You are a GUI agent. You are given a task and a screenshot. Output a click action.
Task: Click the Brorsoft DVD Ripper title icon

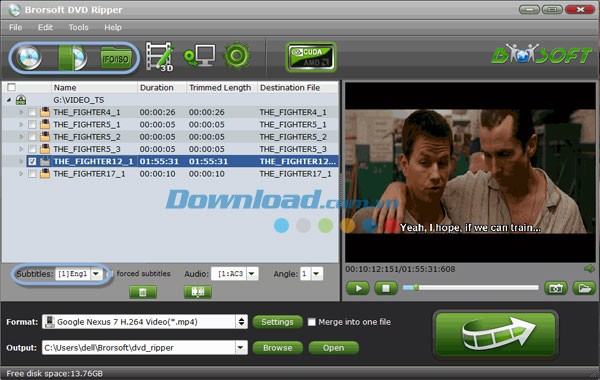[x=14, y=9]
